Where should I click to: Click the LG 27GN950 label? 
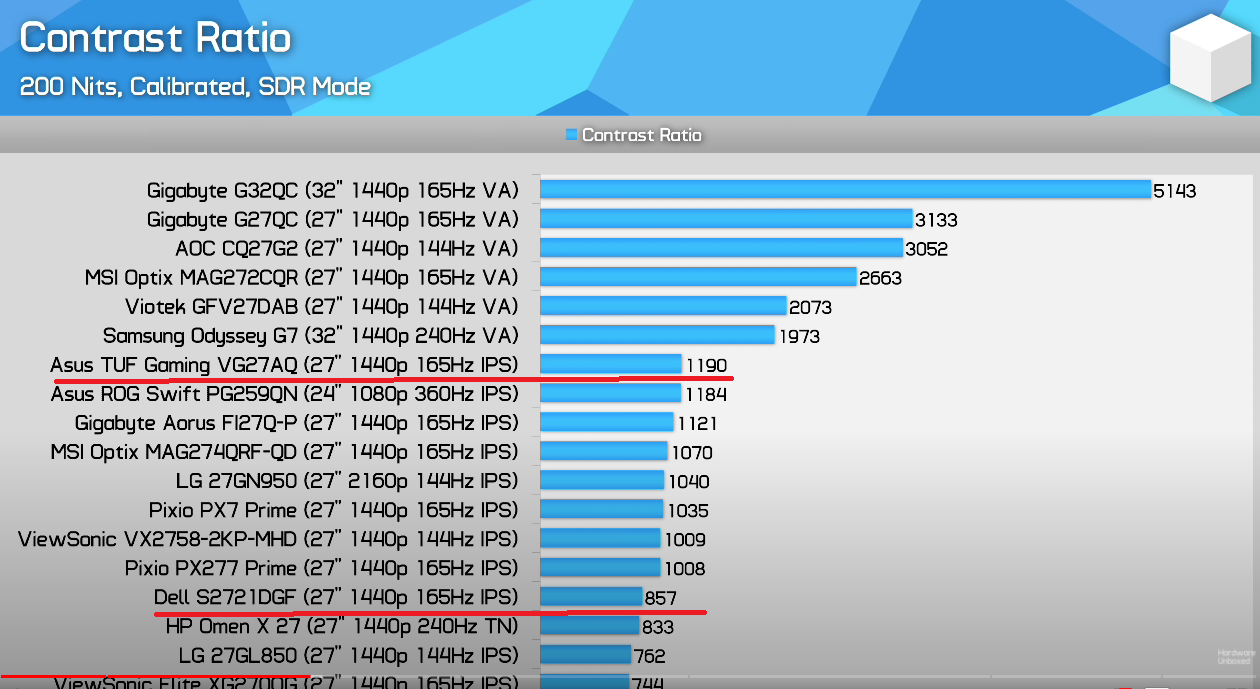[x=347, y=481]
